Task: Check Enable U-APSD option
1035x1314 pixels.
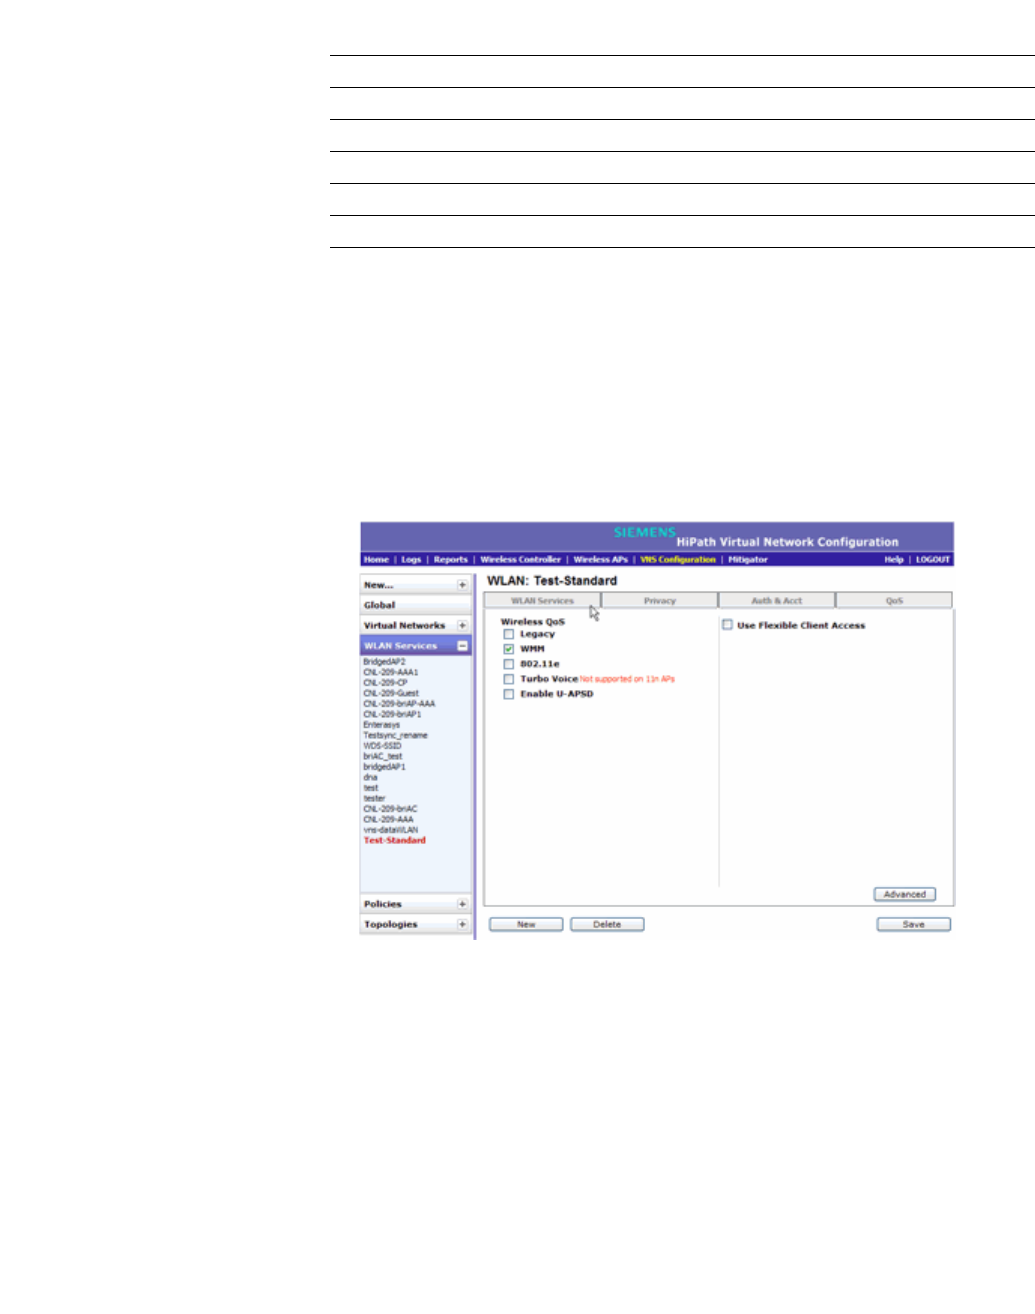Action: pos(508,694)
